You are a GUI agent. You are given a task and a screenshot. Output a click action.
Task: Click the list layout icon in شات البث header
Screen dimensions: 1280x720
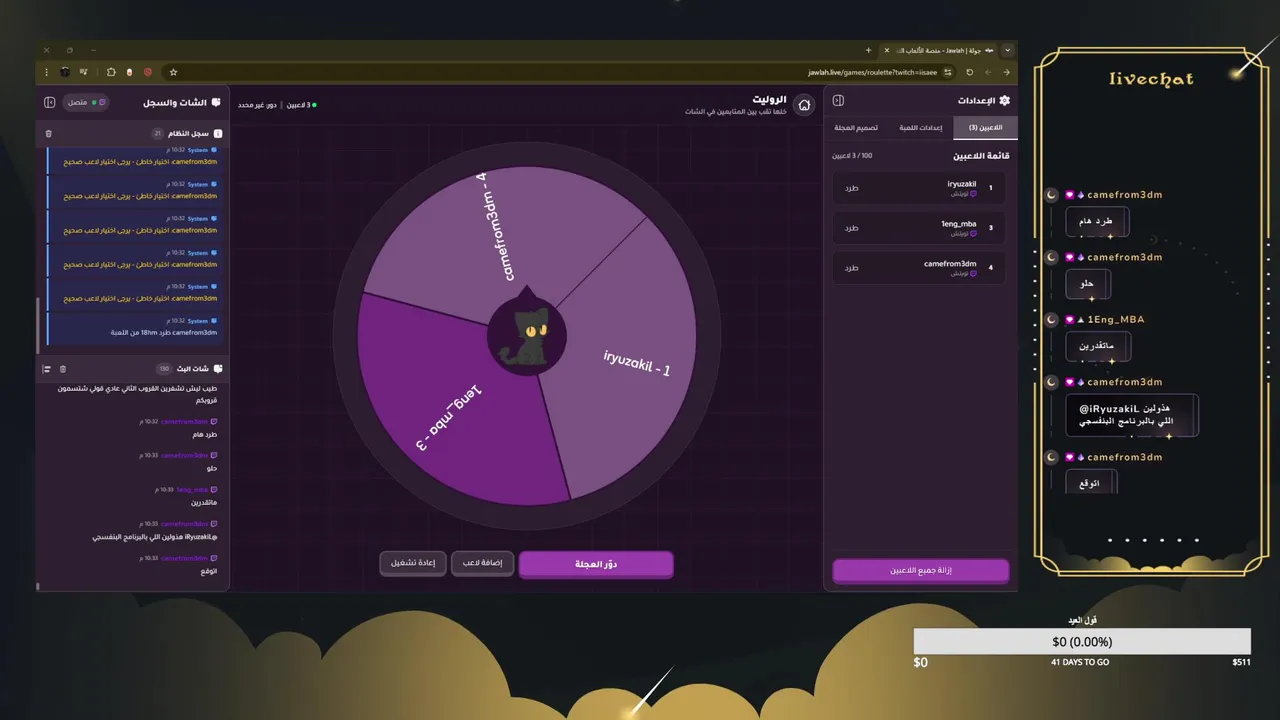tap(46, 369)
